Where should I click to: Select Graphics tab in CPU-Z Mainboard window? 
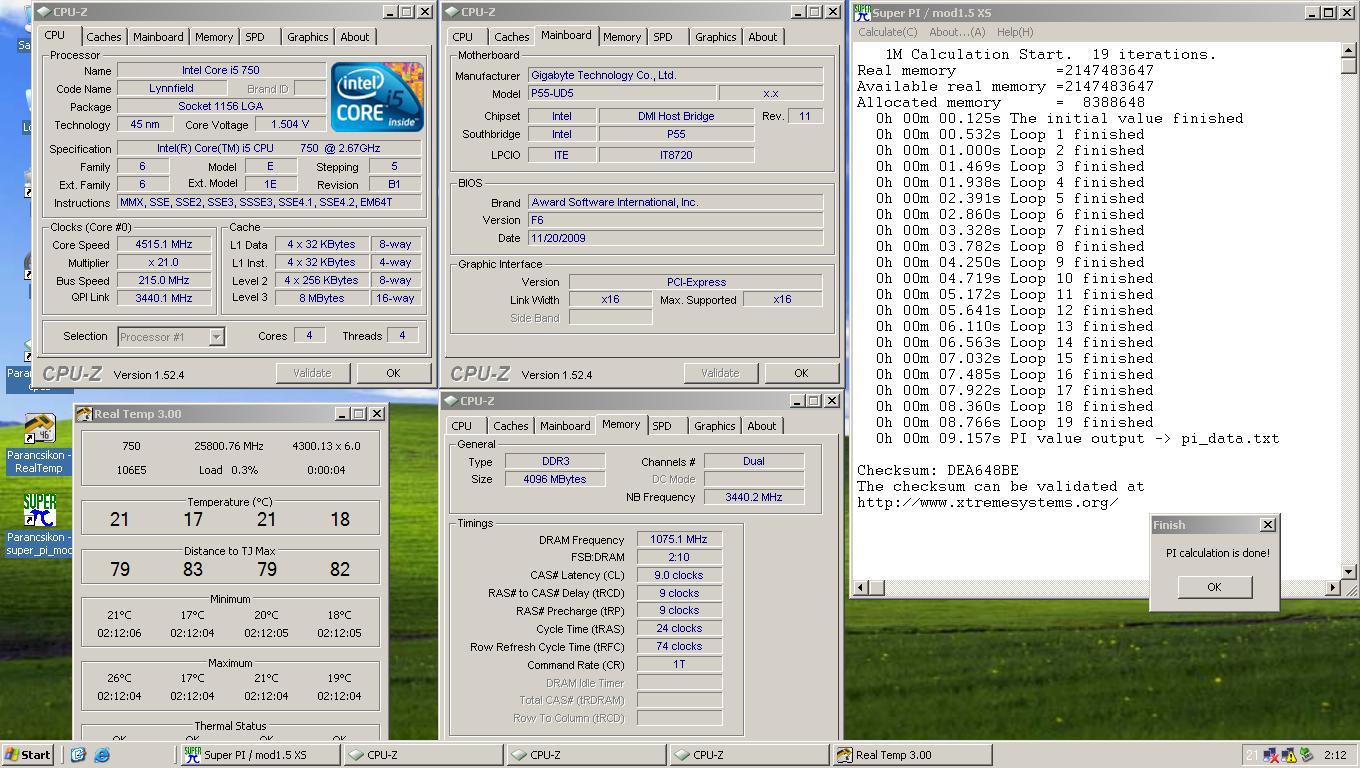(x=715, y=37)
